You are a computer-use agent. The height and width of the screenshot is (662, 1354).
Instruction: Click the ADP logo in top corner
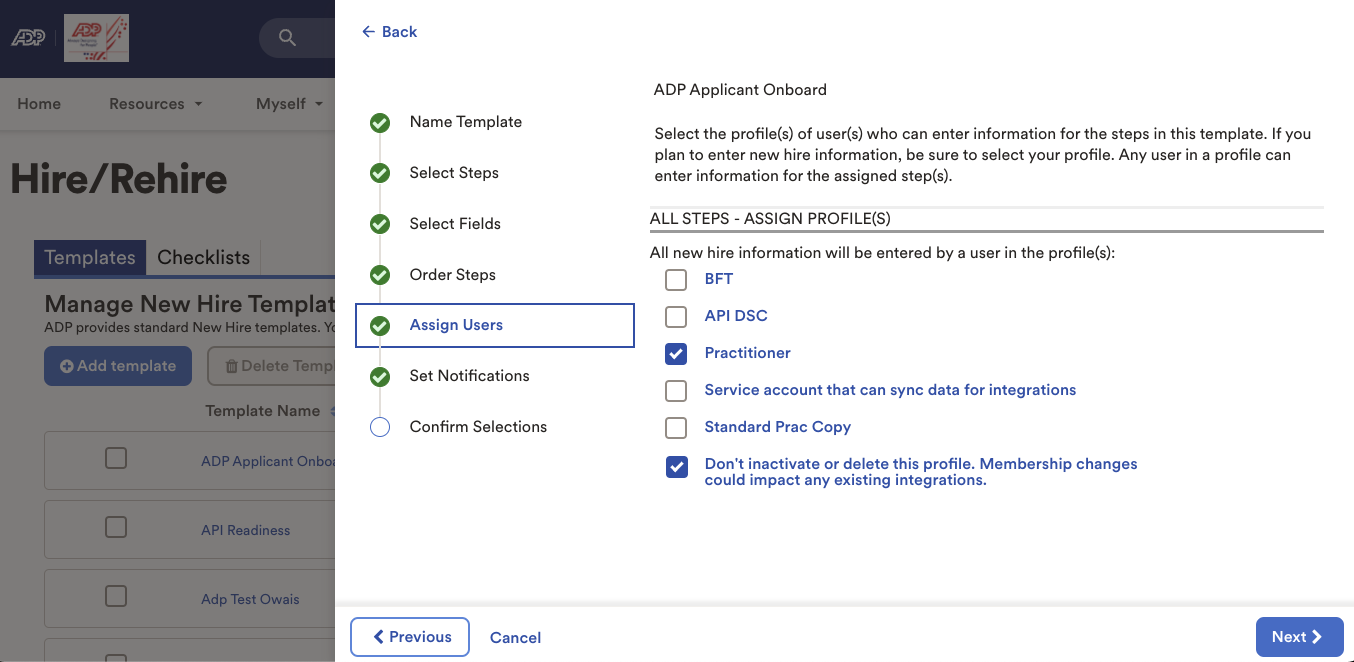[x=27, y=37]
